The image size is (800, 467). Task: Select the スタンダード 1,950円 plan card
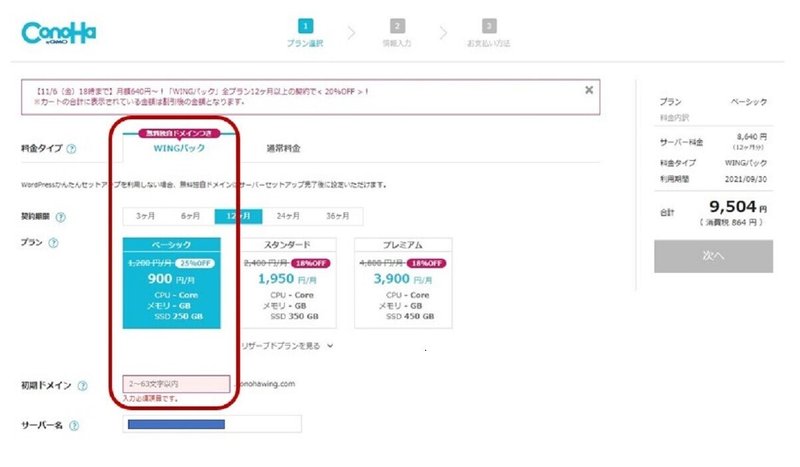pos(287,283)
